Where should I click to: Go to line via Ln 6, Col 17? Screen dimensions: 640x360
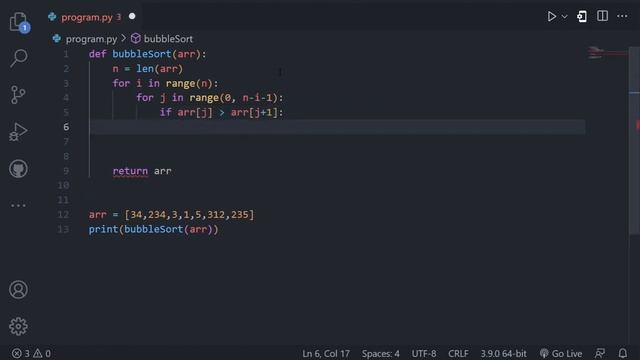coord(326,353)
